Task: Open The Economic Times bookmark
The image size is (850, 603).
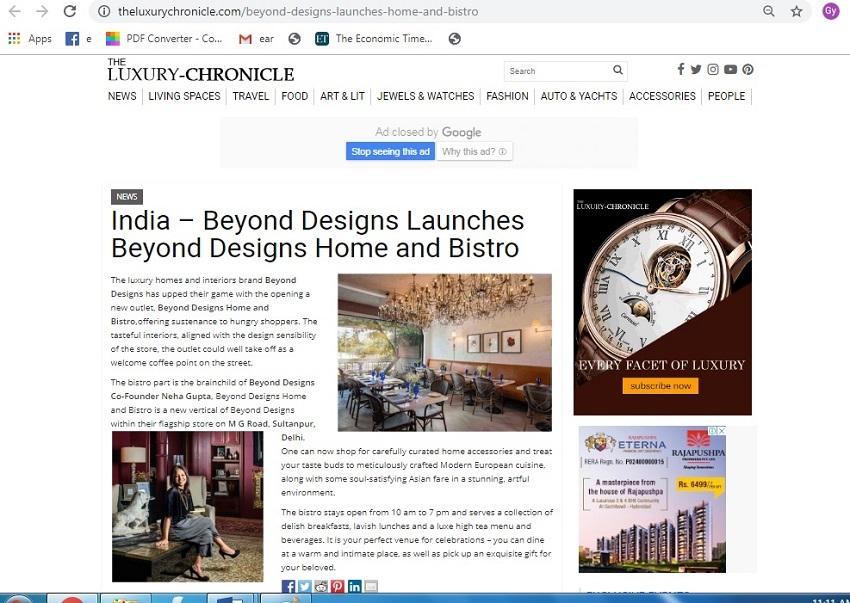Action: pyautogui.click(x=374, y=39)
